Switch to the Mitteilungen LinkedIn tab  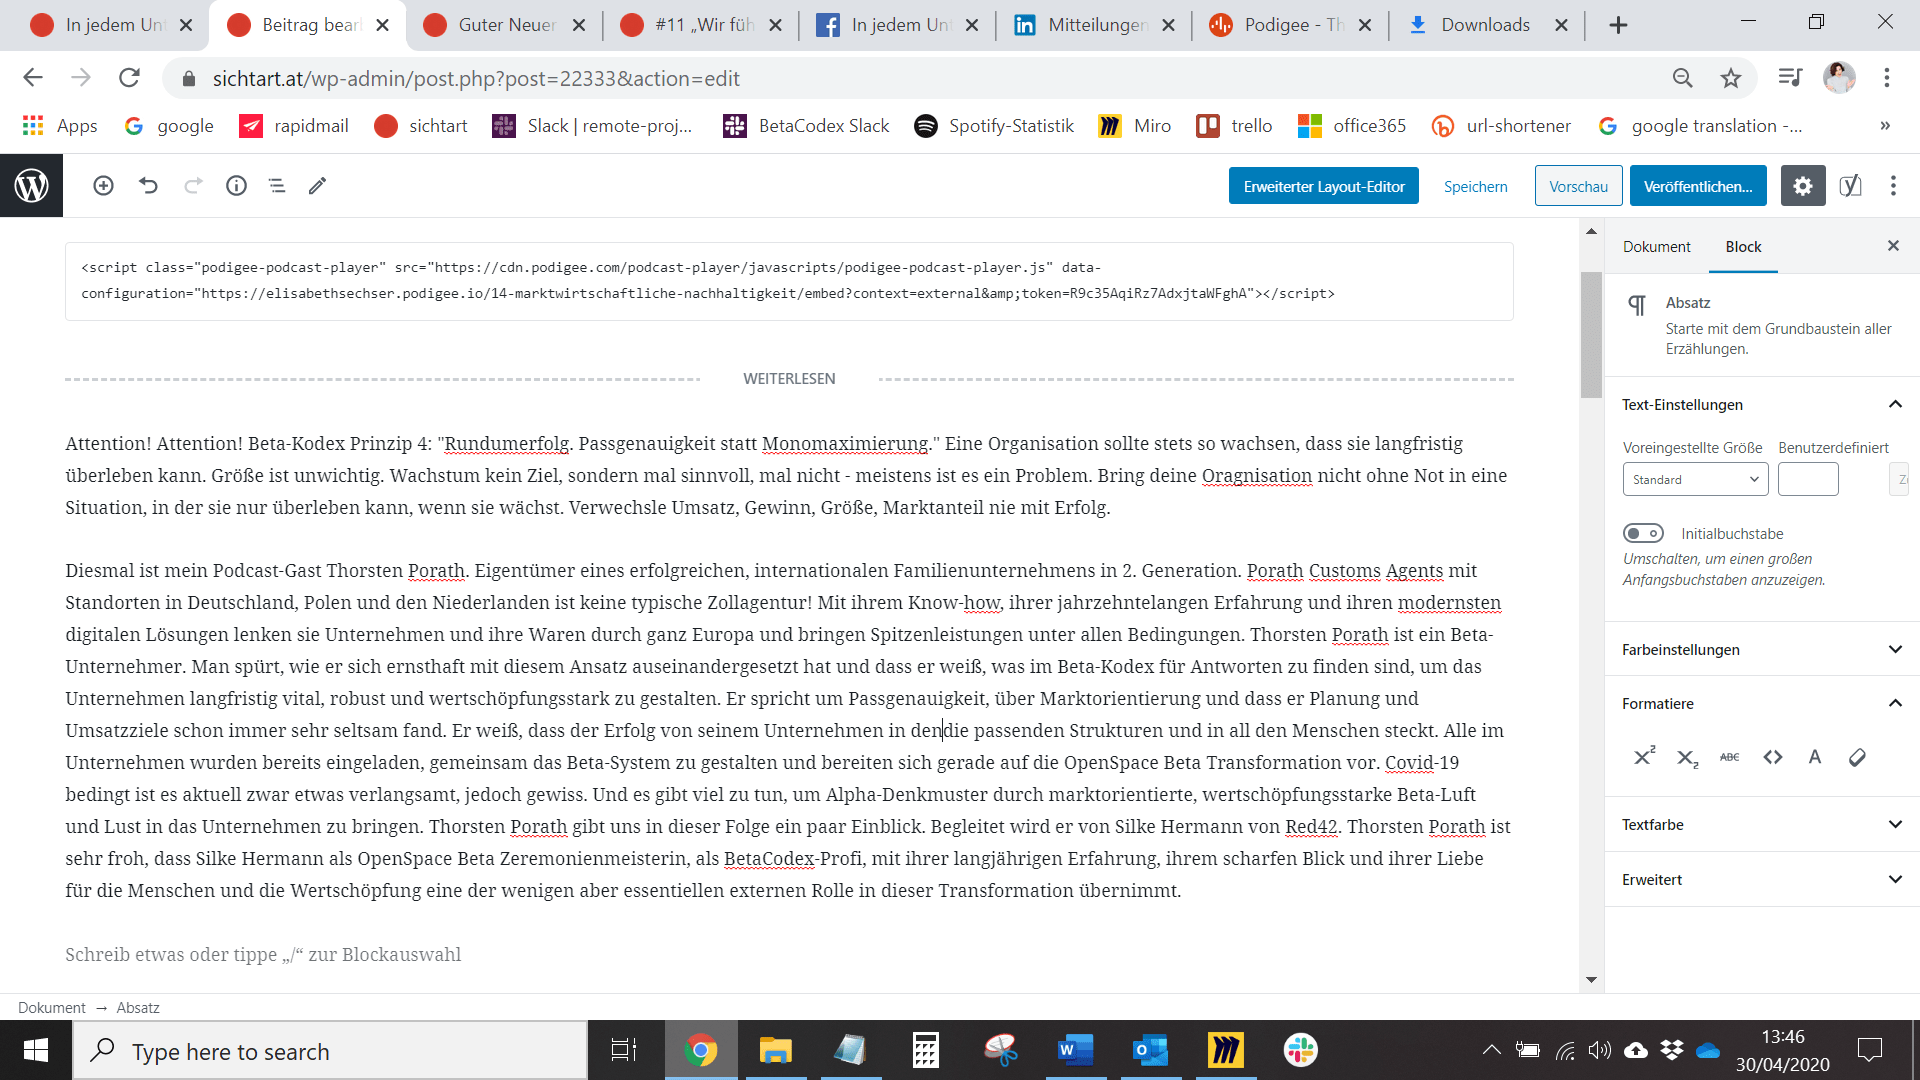click(1094, 25)
